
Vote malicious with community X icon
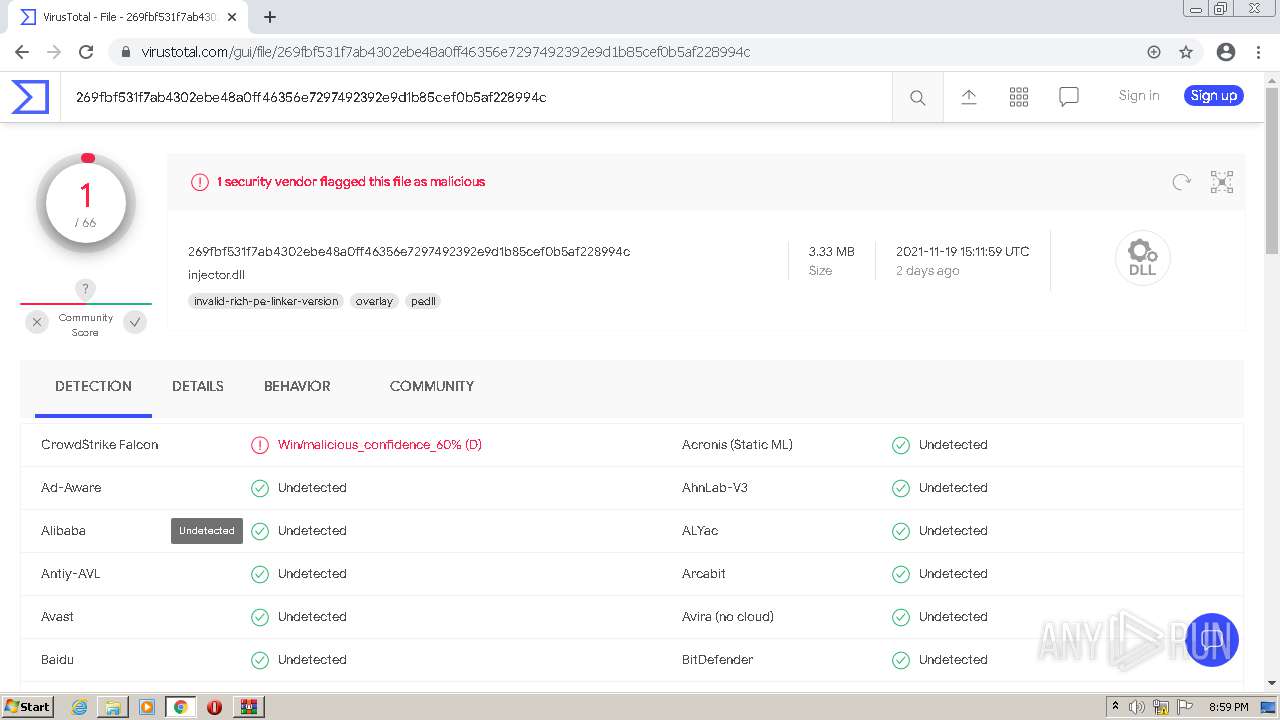pos(37,322)
